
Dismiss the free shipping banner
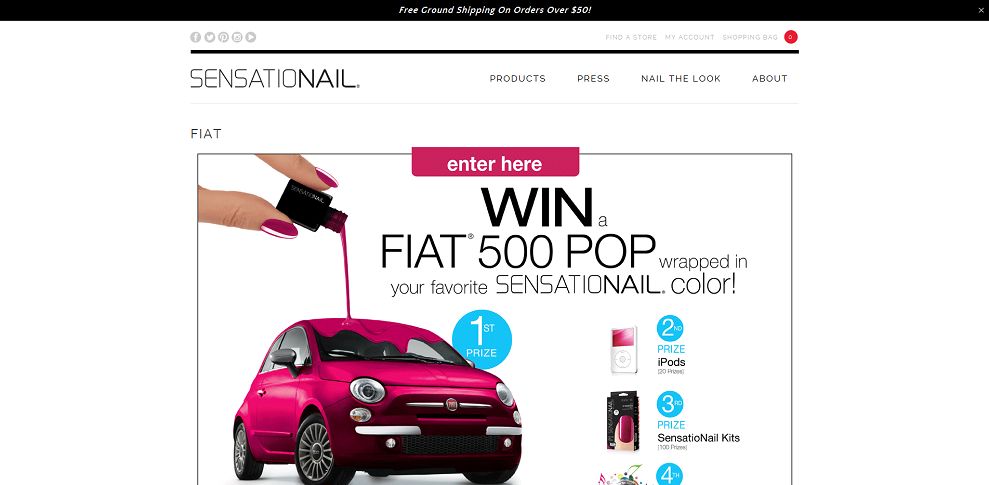click(981, 10)
